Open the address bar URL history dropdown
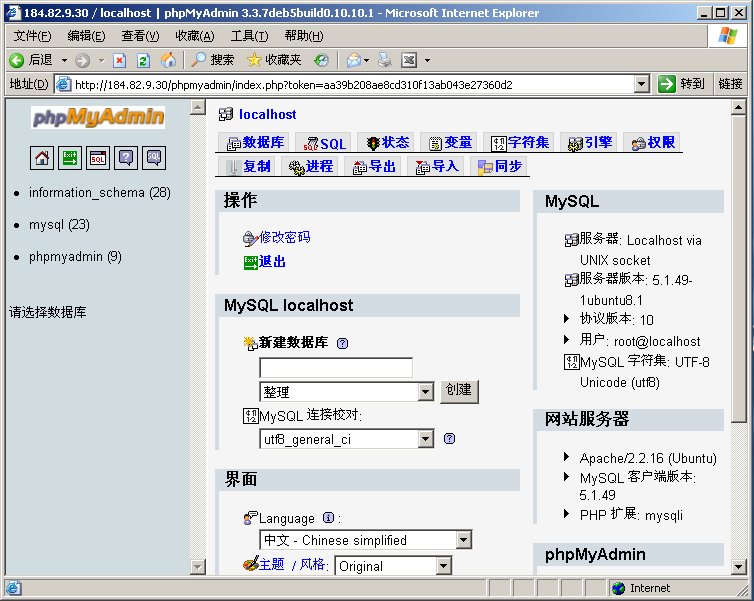Screen dimensions: 754x601 point(641,84)
